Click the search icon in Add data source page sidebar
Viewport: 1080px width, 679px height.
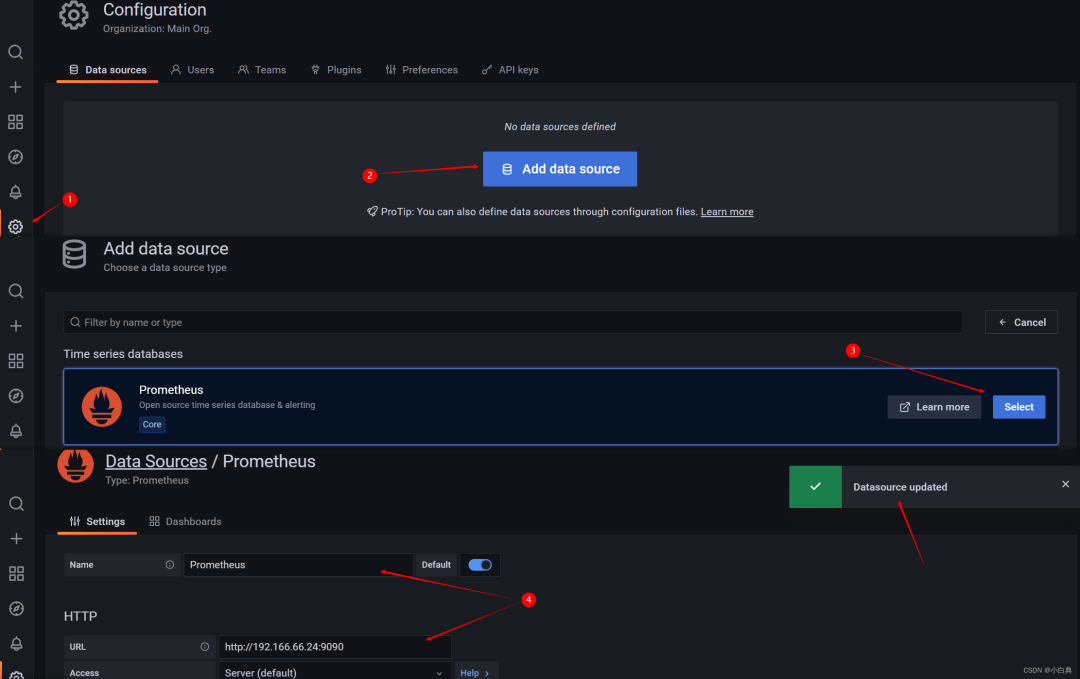(16, 291)
